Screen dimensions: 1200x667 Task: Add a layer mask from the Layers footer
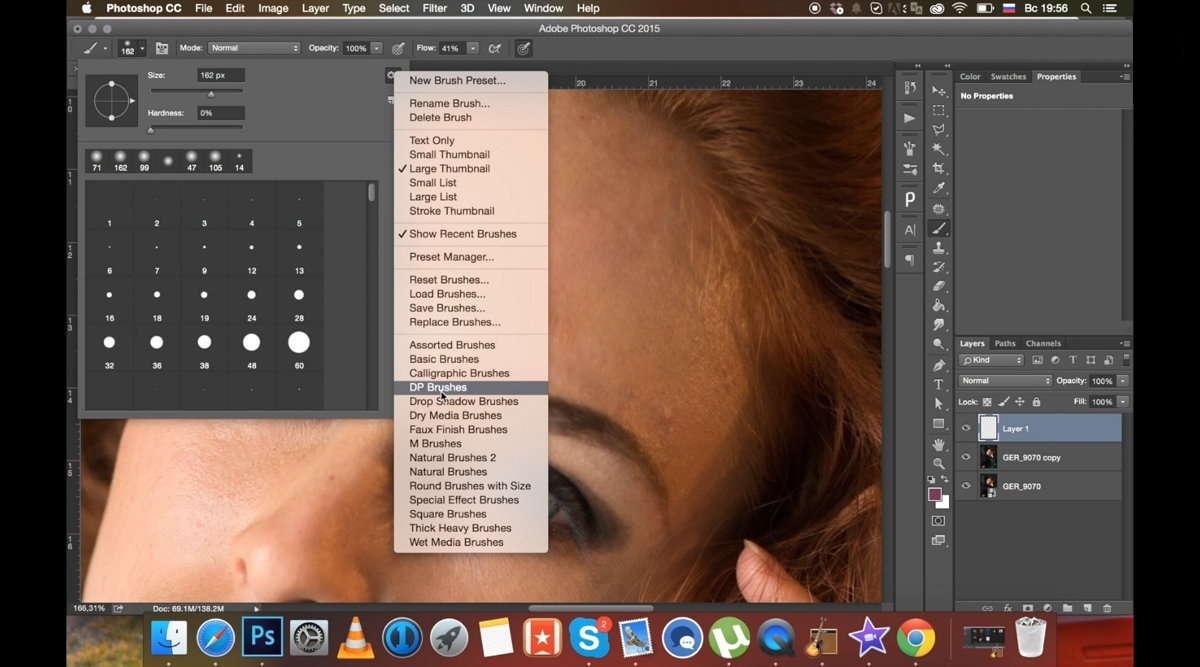pyautogui.click(x=1027, y=607)
